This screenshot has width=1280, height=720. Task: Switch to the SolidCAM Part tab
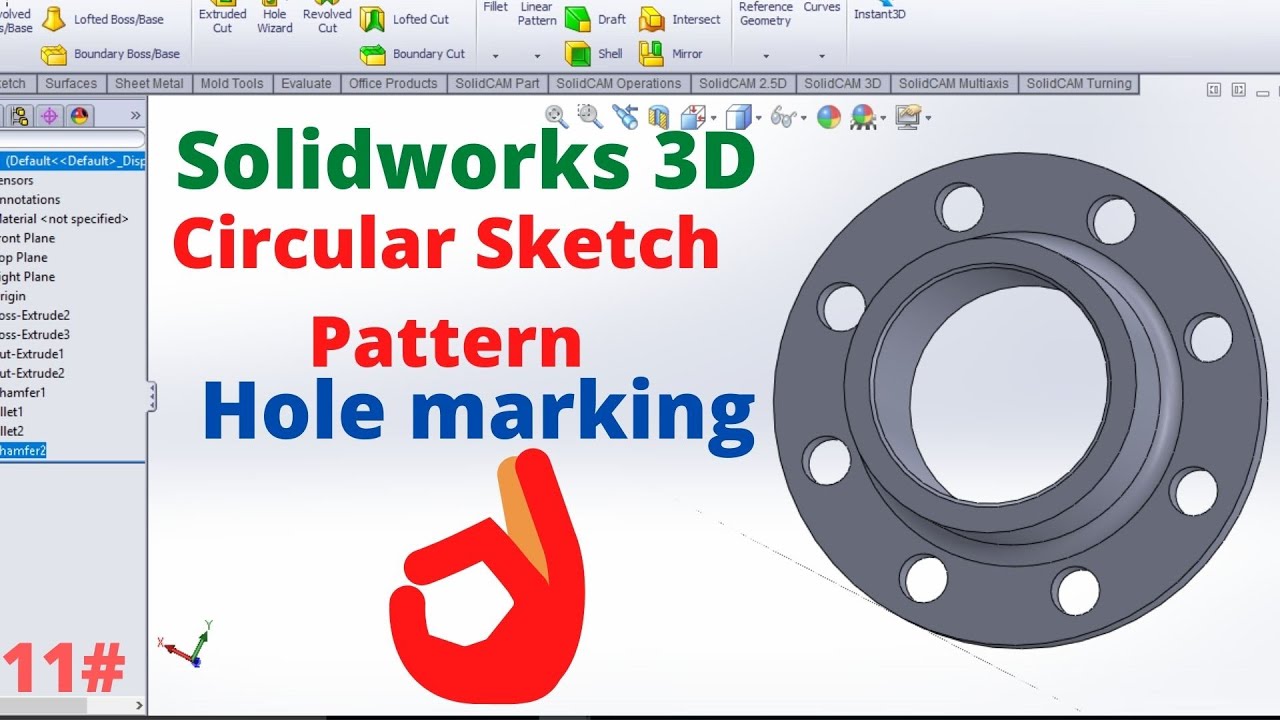tap(497, 84)
